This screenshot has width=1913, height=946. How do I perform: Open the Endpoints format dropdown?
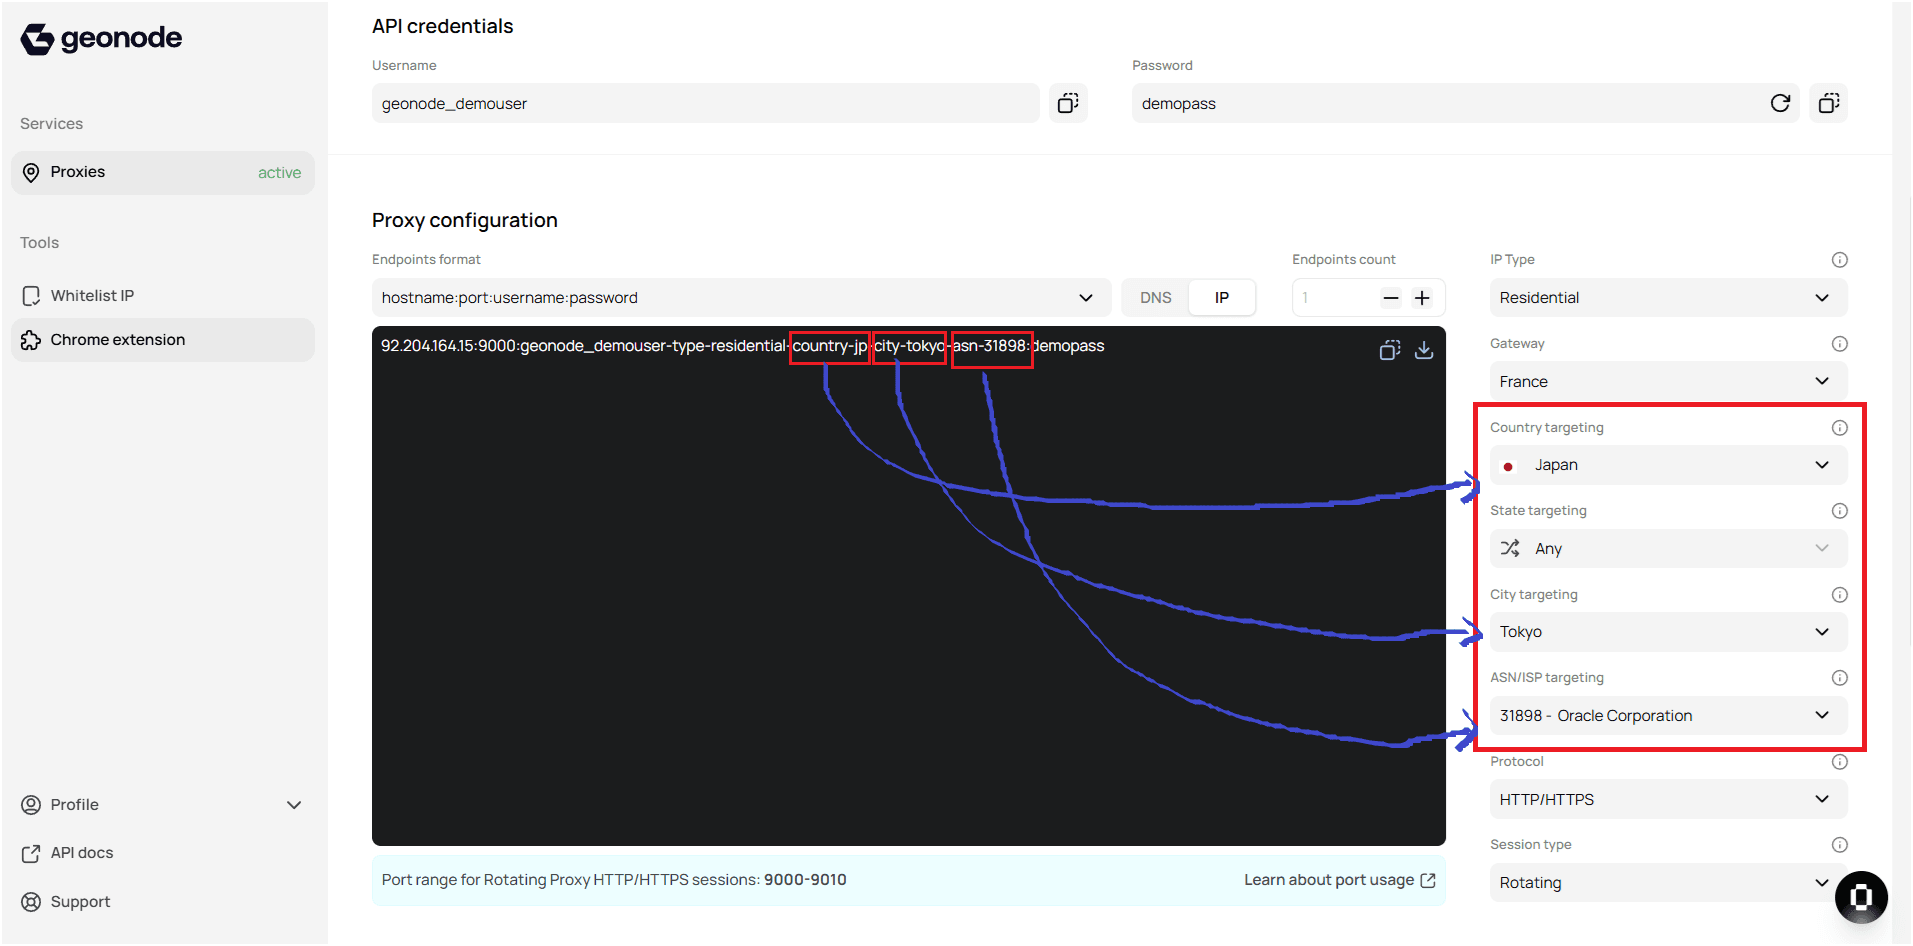click(x=740, y=298)
